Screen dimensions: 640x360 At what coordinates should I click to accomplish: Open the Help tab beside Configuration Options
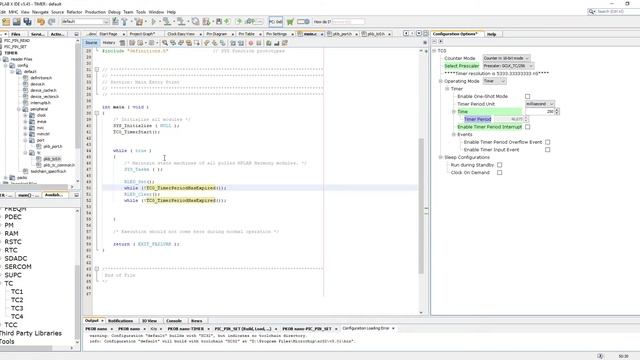point(491,34)
